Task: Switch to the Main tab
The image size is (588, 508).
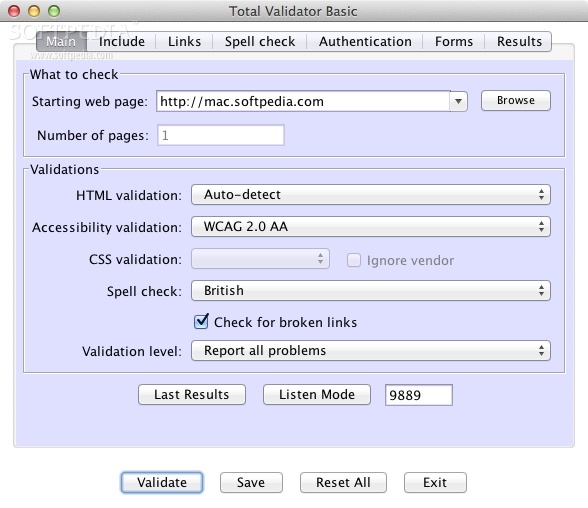Action: tap(62, 41)
